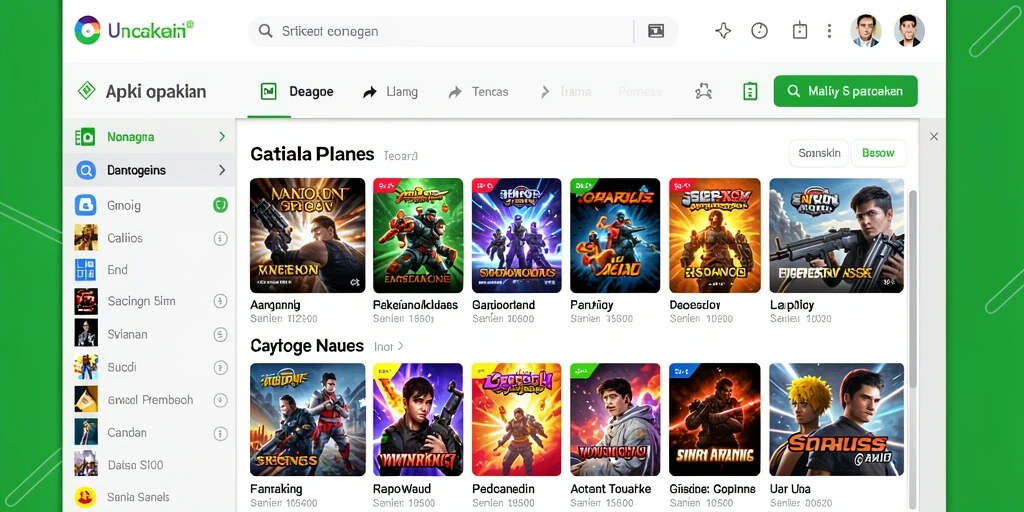Open the second profile avatar
This screenshot has height=512, width=1024.
pos(909,31)
